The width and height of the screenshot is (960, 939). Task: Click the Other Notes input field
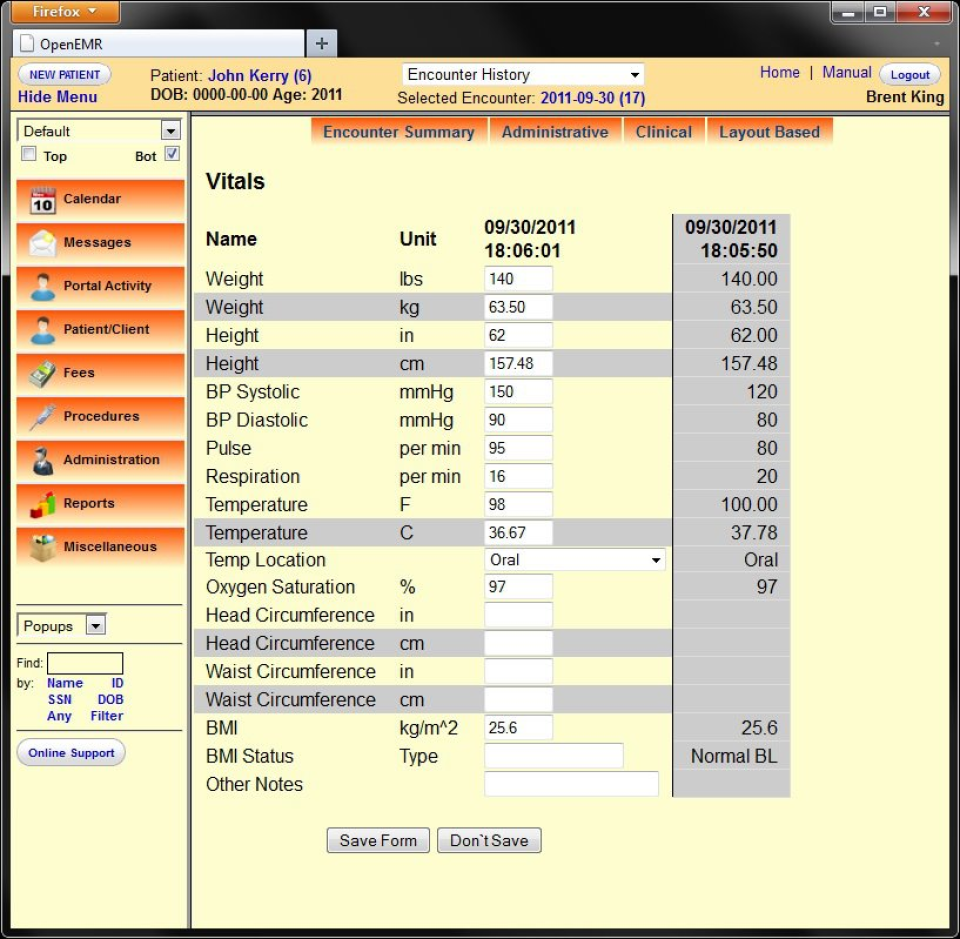click(x=571, y=784)
